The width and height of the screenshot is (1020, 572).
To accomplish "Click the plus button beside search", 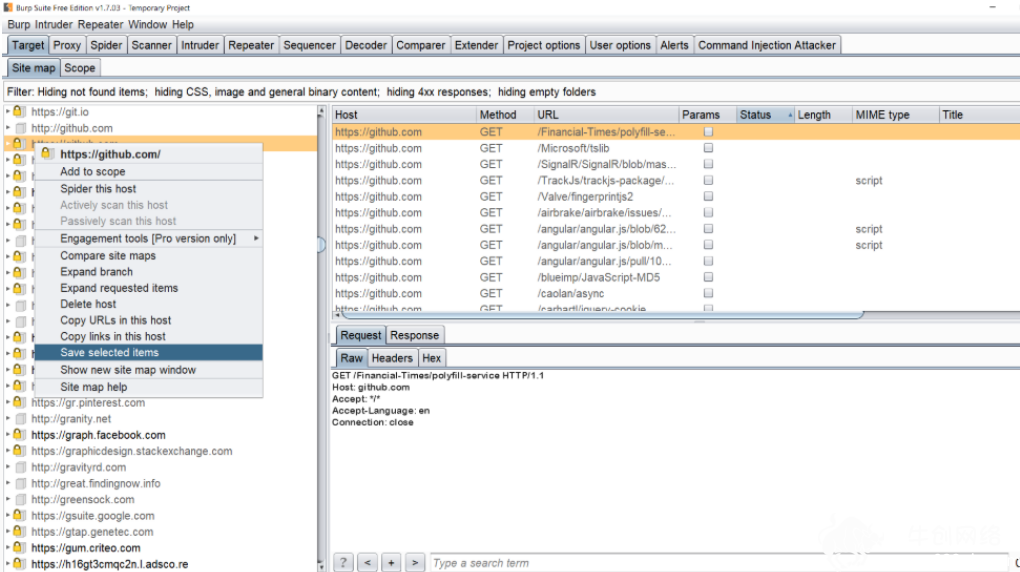I will [x=391, y=562].
